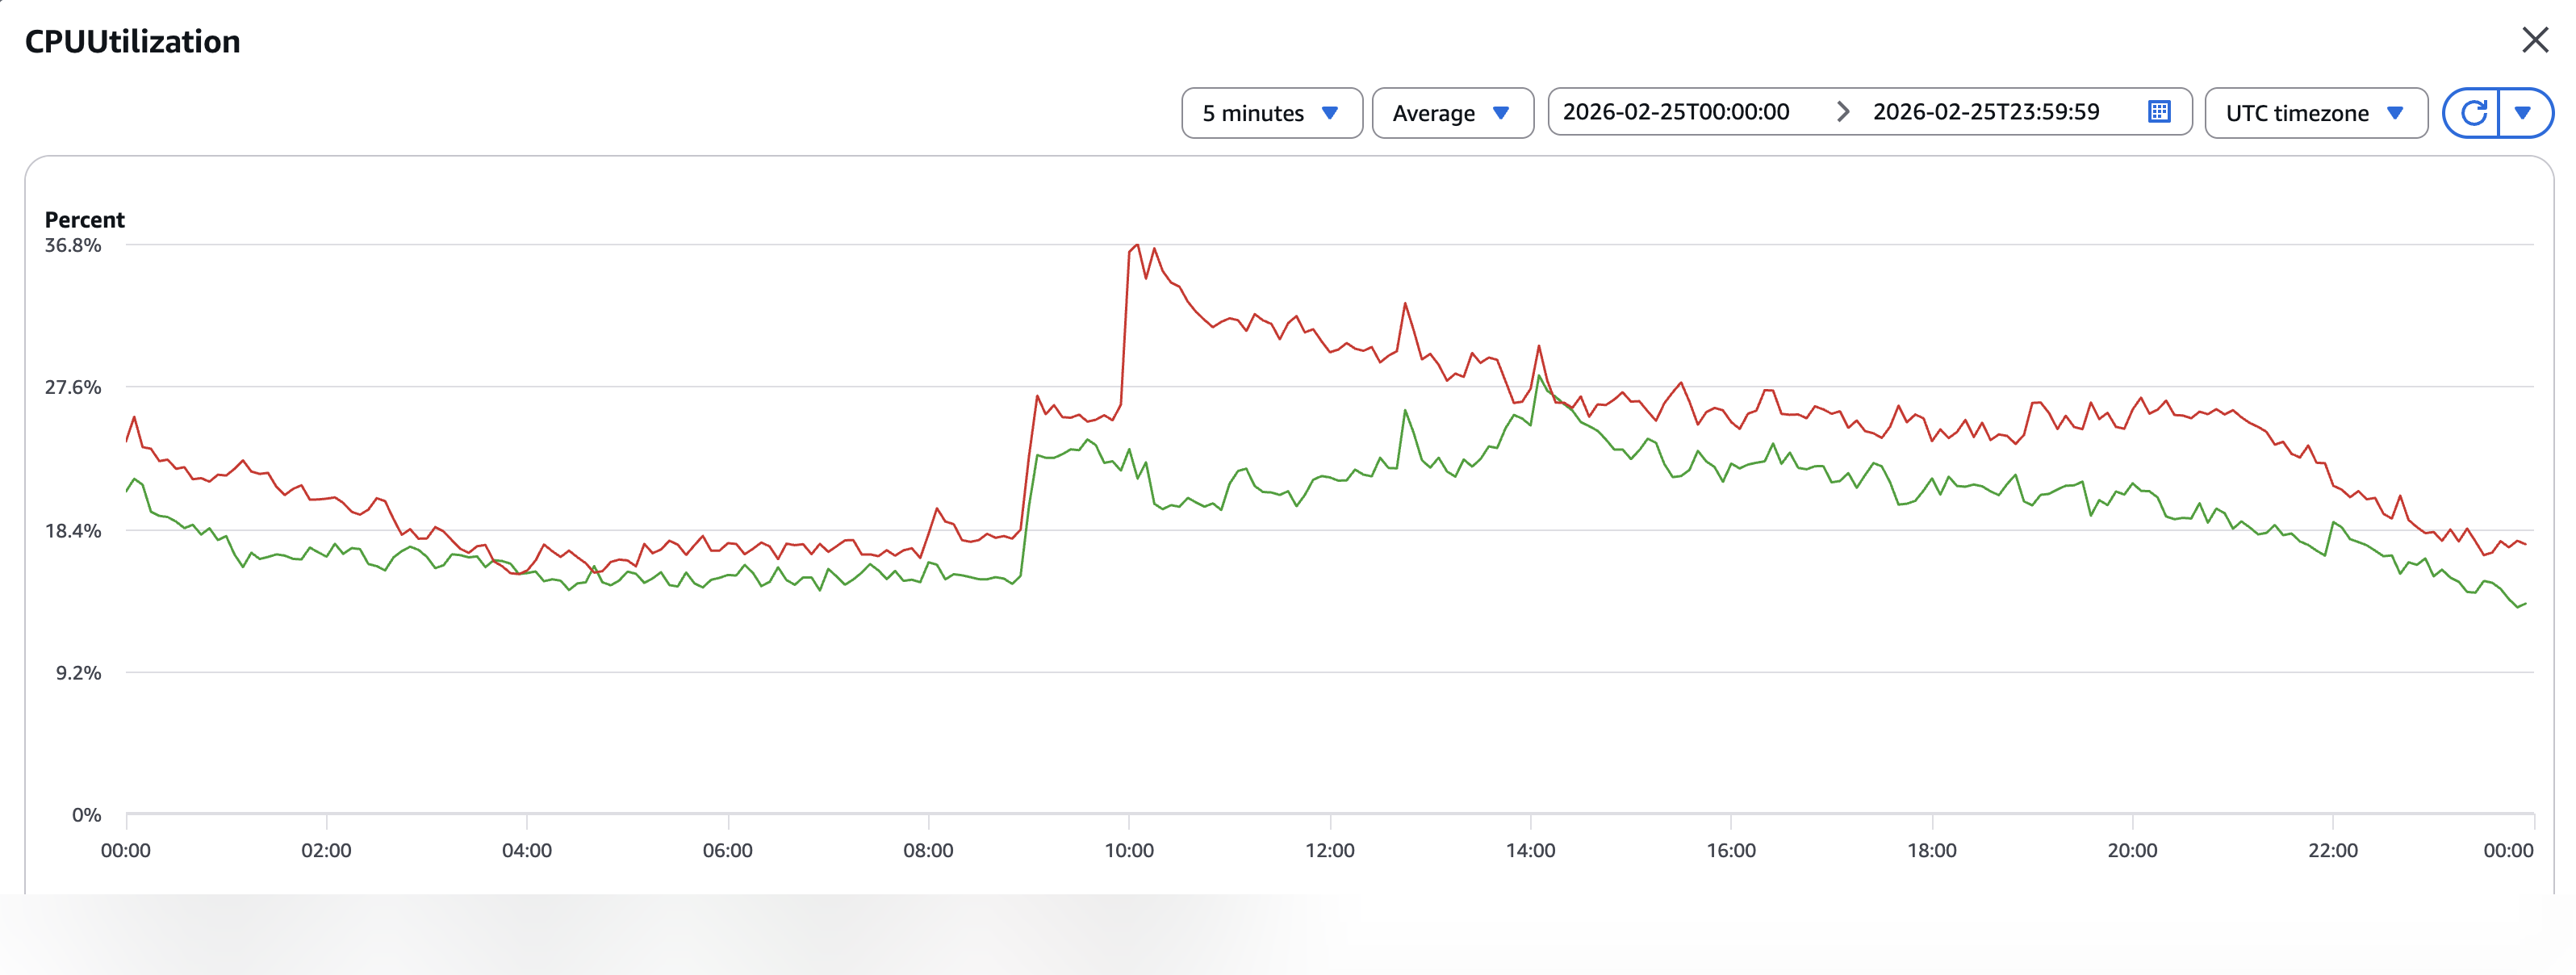Click the green line's highest peak
2576x975 pixels.
(x=1539, y=378)
